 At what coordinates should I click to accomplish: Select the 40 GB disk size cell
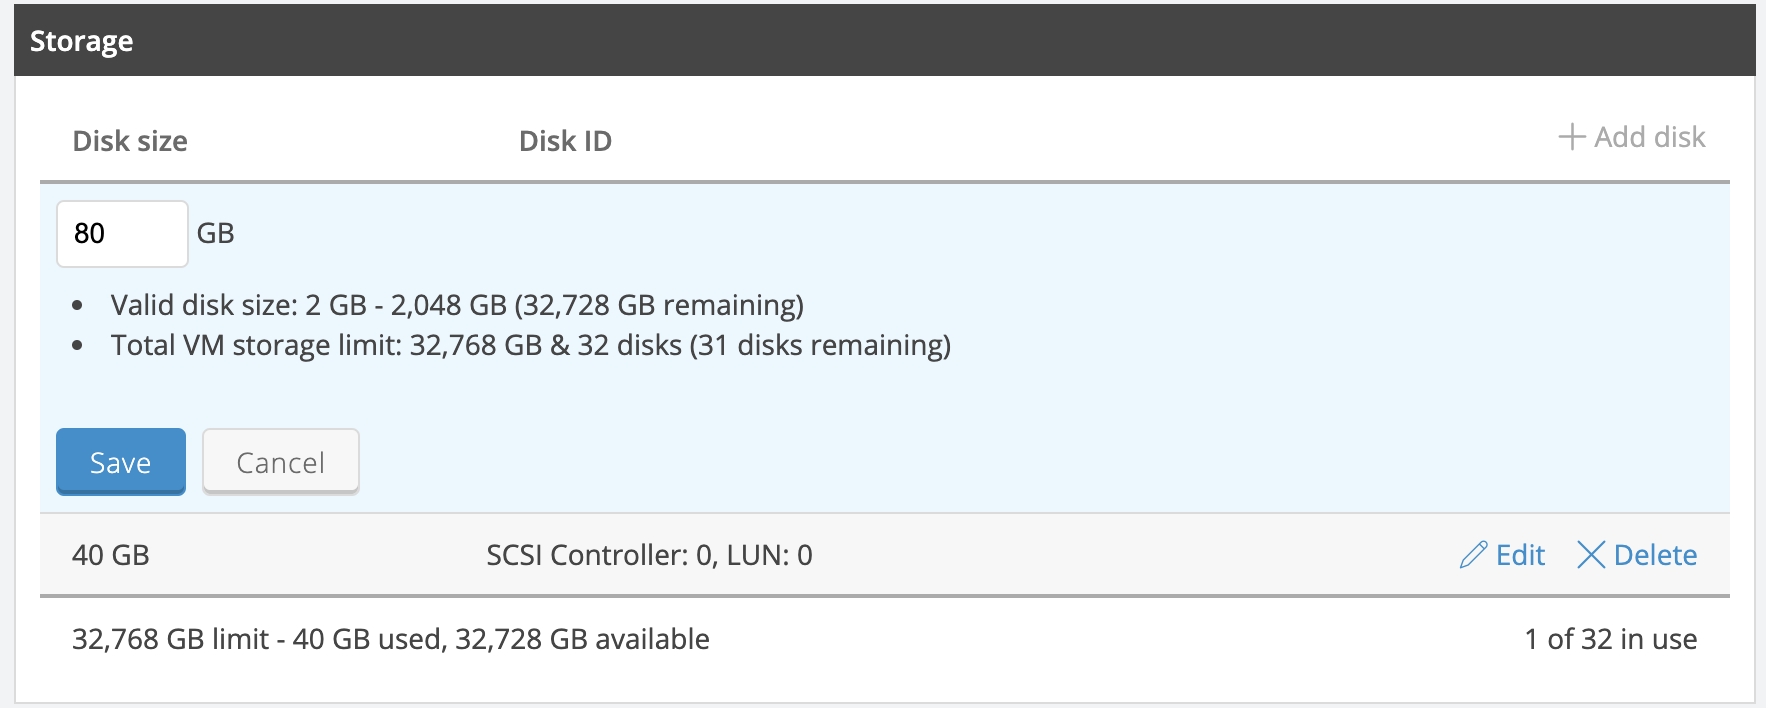111,555
